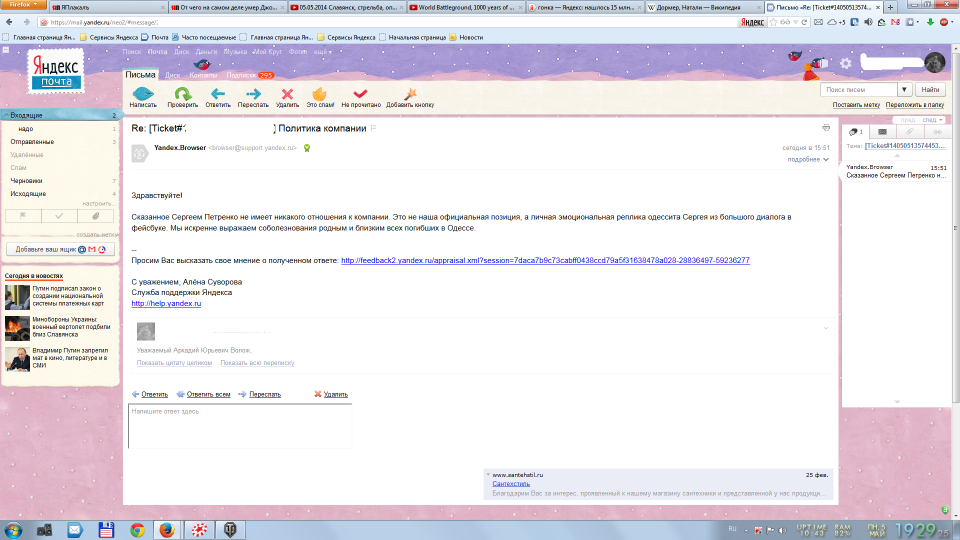960x540 pixels.
Task: Toggle the important flag beside the subject
Action: (374, 129)
